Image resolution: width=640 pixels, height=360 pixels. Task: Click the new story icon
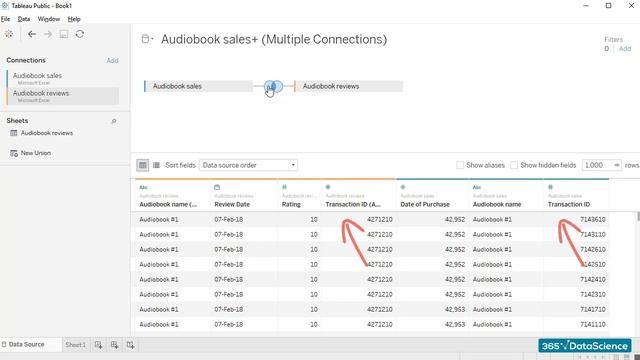click(x=130, y=345)
